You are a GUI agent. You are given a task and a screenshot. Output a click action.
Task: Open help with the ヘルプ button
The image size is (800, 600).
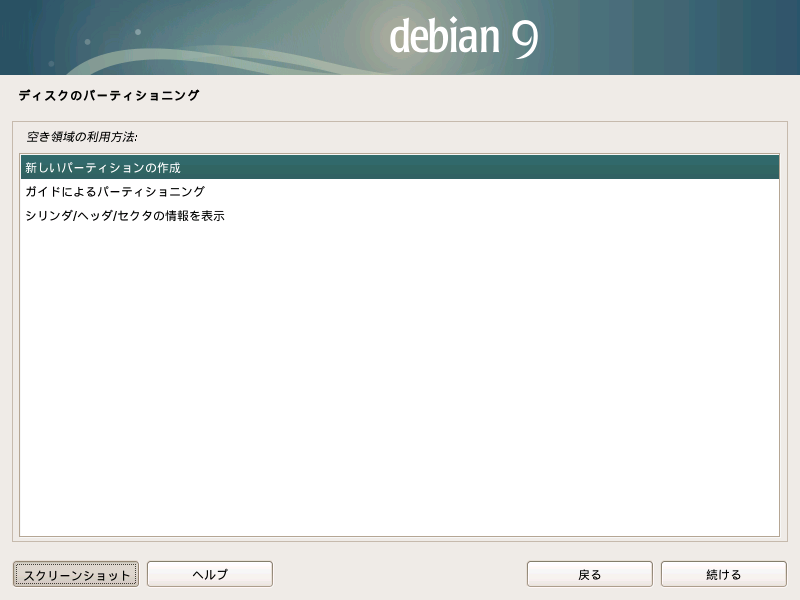tap(210, 574)
